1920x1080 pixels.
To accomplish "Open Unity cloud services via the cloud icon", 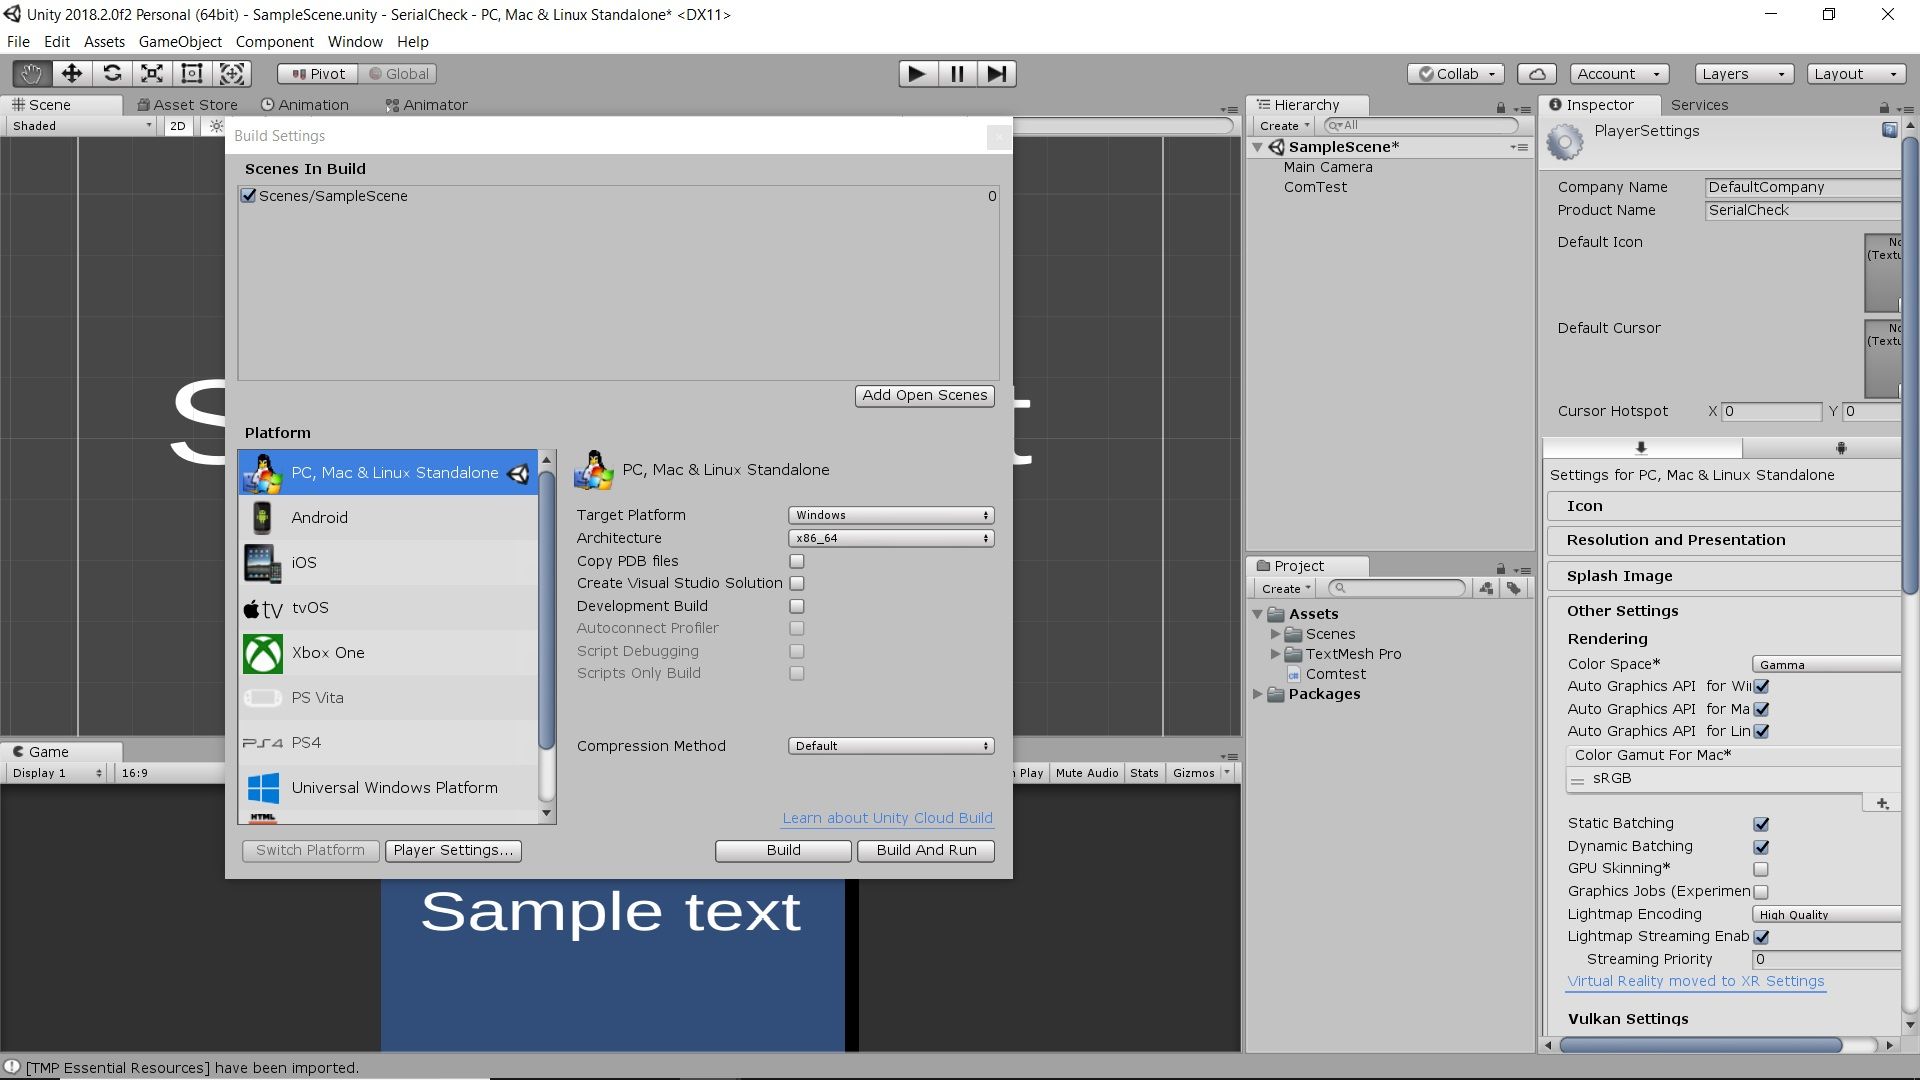I will click(x=1536, y=73).
